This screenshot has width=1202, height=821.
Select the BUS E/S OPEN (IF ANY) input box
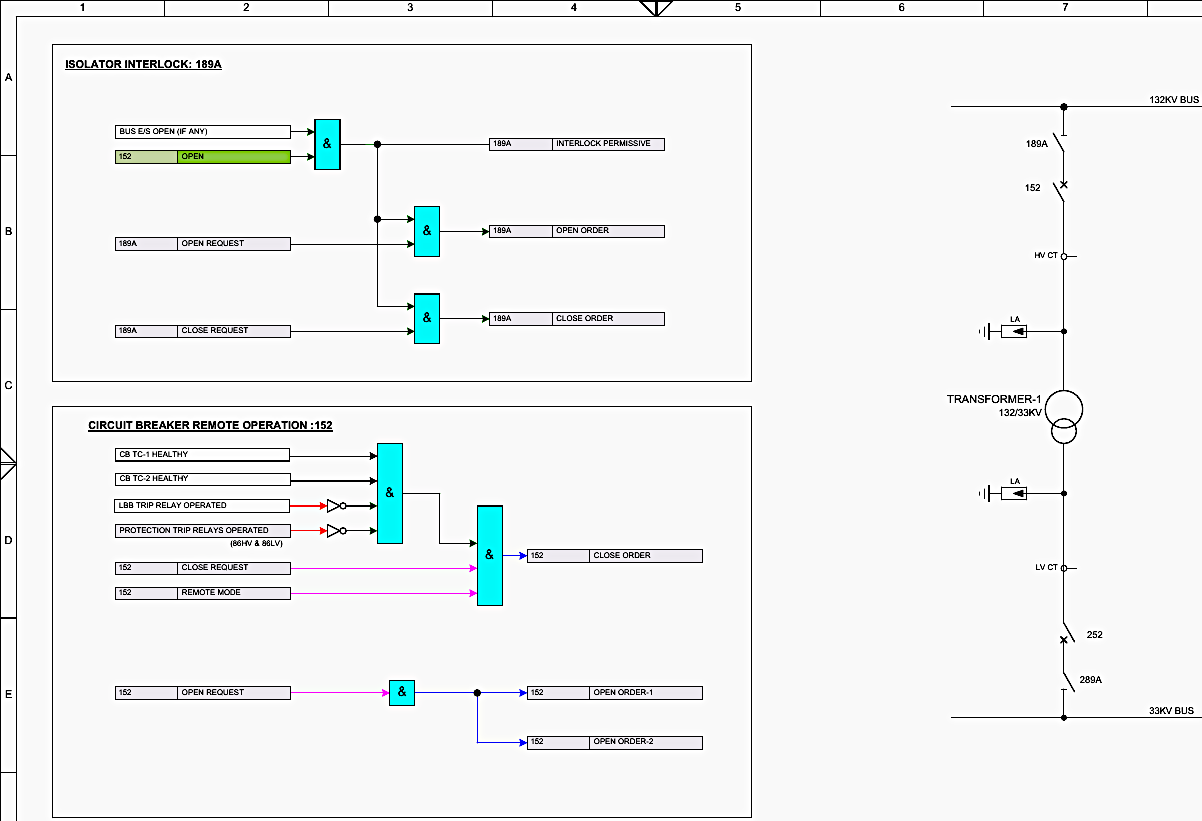(x=203, y=132)
